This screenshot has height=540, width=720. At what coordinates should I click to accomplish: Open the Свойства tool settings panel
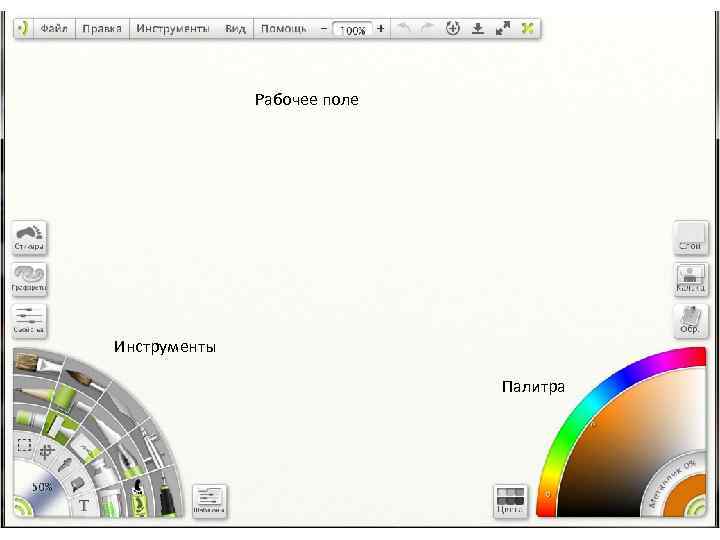29,321
